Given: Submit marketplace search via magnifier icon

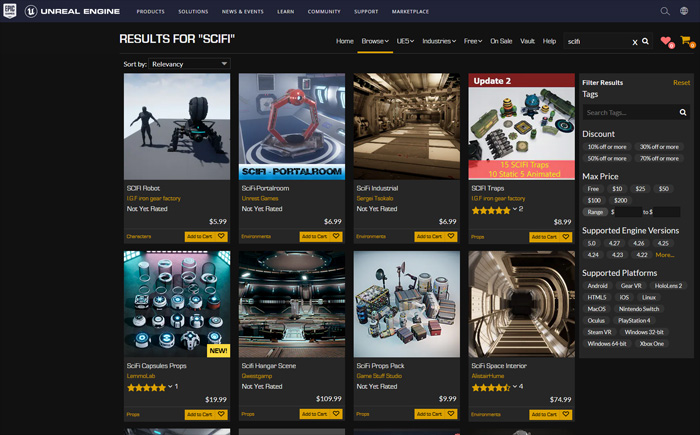Looking at the screenshot, I should tap(646, 41).
